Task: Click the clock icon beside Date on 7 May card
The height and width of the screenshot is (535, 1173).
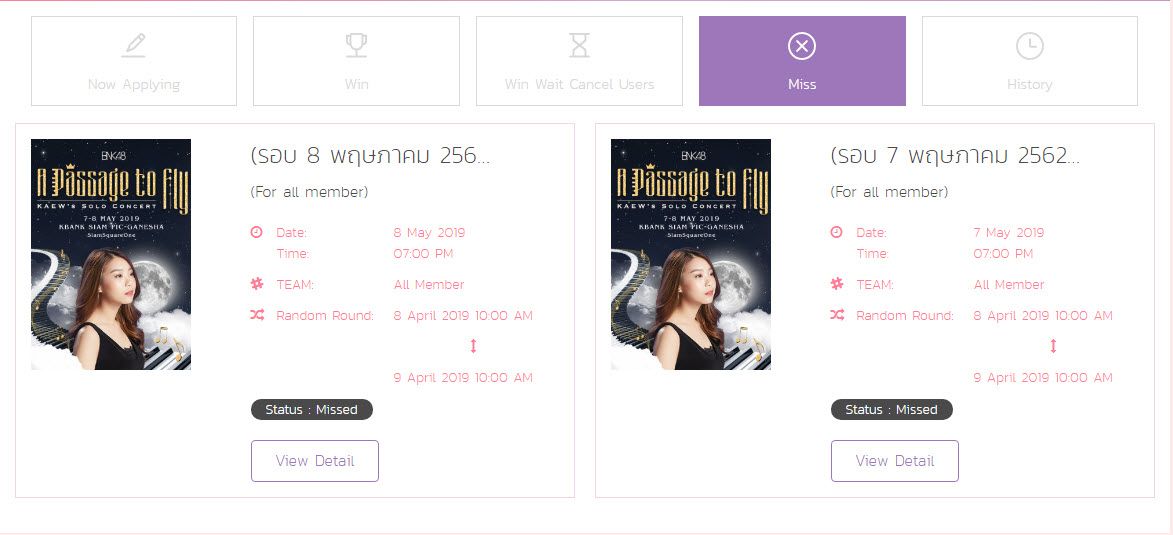Action: tap(836, 233)
